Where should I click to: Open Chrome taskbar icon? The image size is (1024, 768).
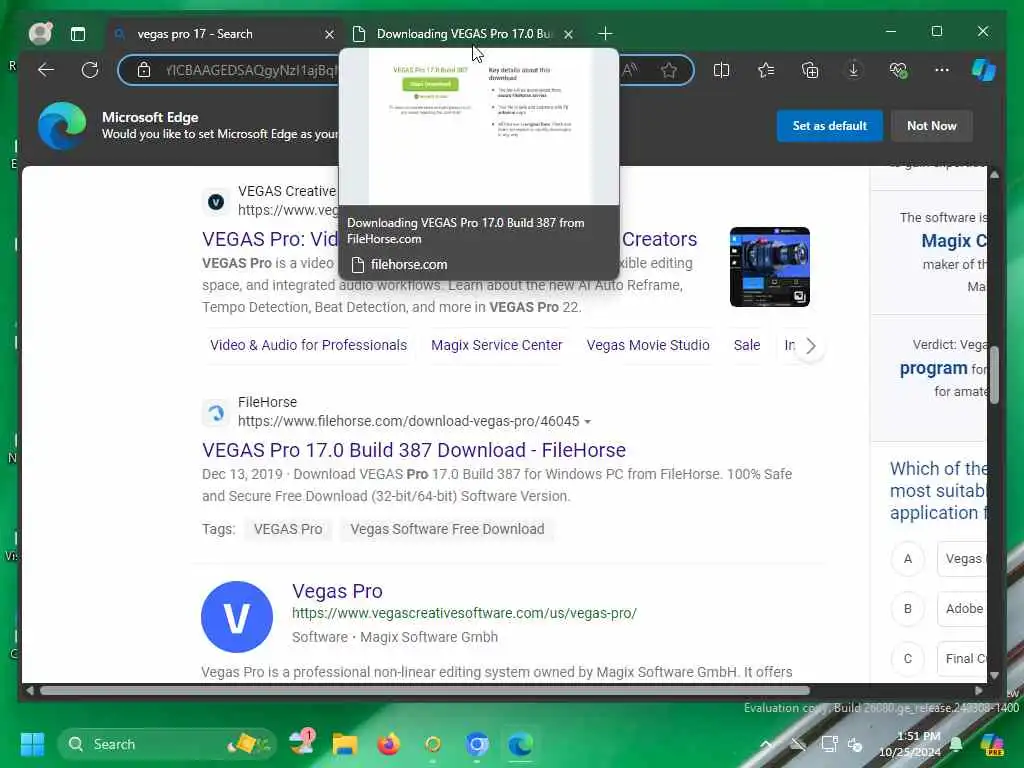tap(477, 744)
